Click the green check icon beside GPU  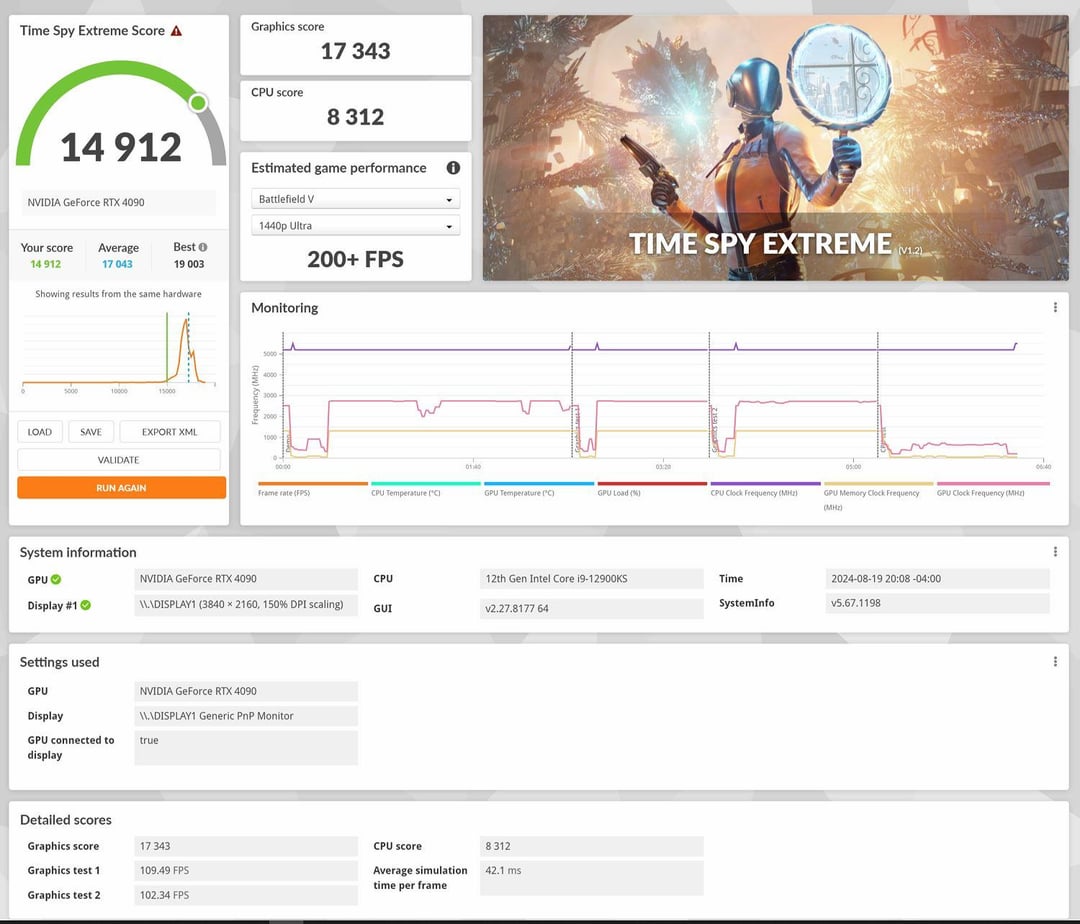(x=56, y=579)
